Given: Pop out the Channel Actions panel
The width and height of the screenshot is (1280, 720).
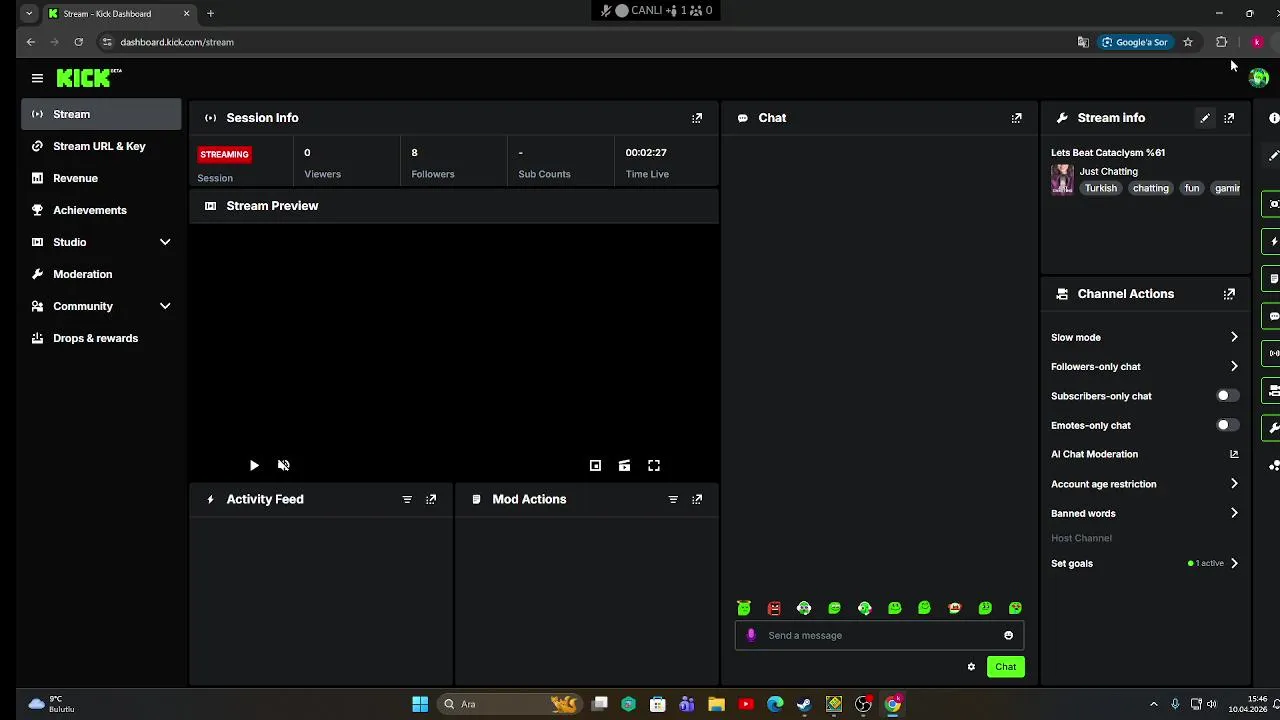Looking at the screenshot, I should click(1229, 294).
